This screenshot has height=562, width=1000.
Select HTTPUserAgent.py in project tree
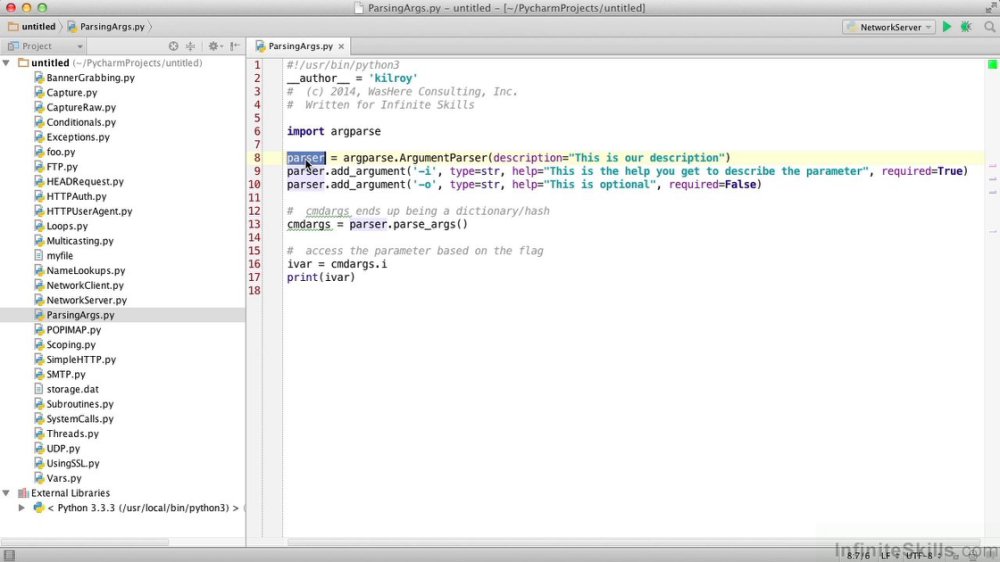[89, 211]
